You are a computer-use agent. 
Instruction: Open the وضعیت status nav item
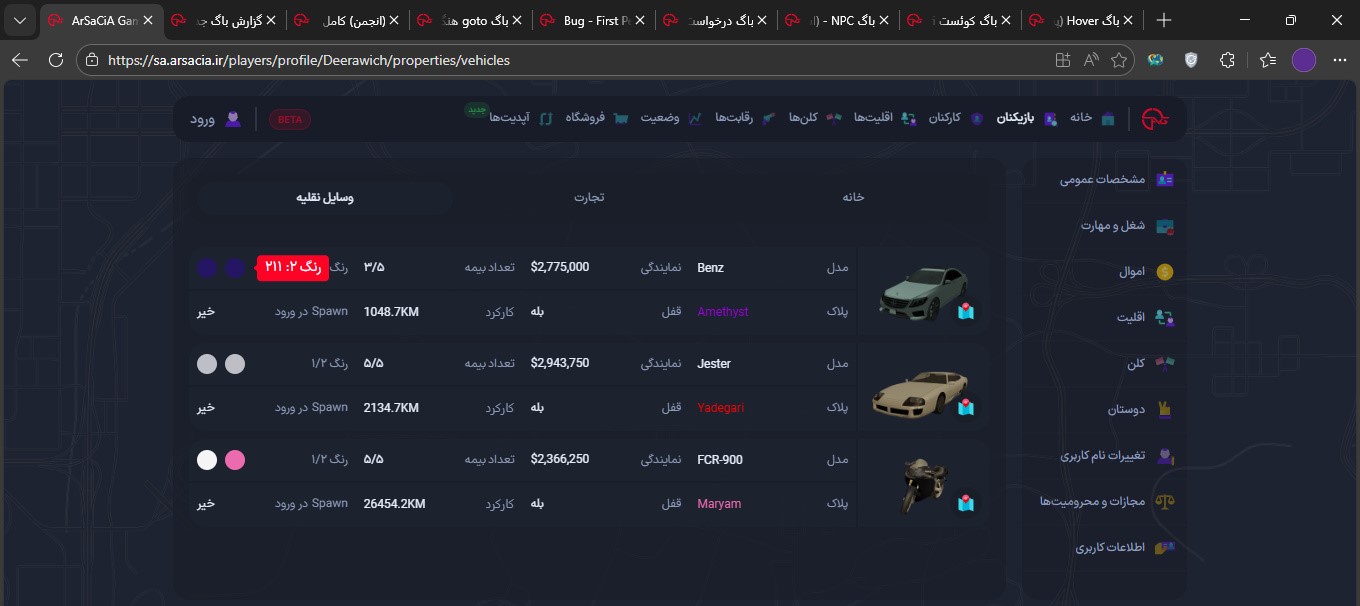(x=670, y=118)
